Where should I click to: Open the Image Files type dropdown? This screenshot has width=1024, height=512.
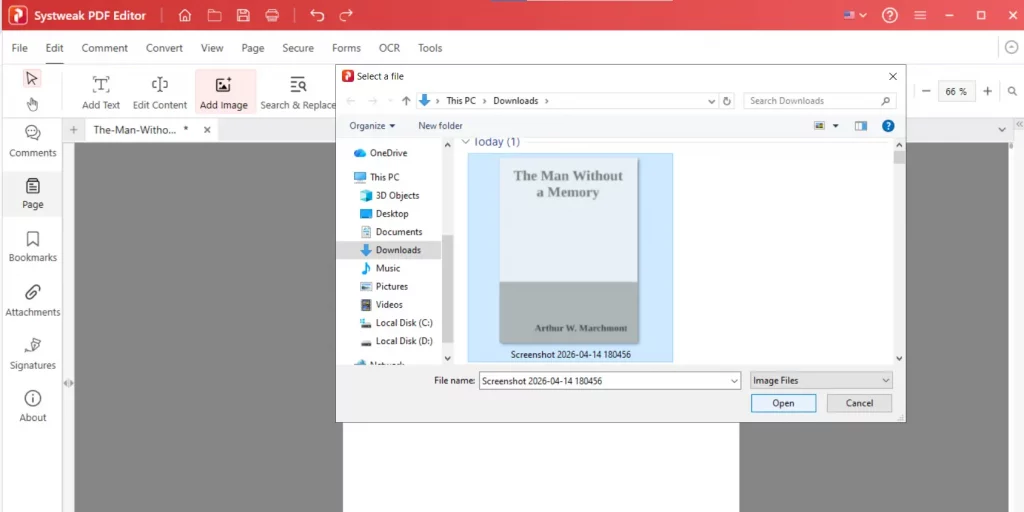(821, 380)
